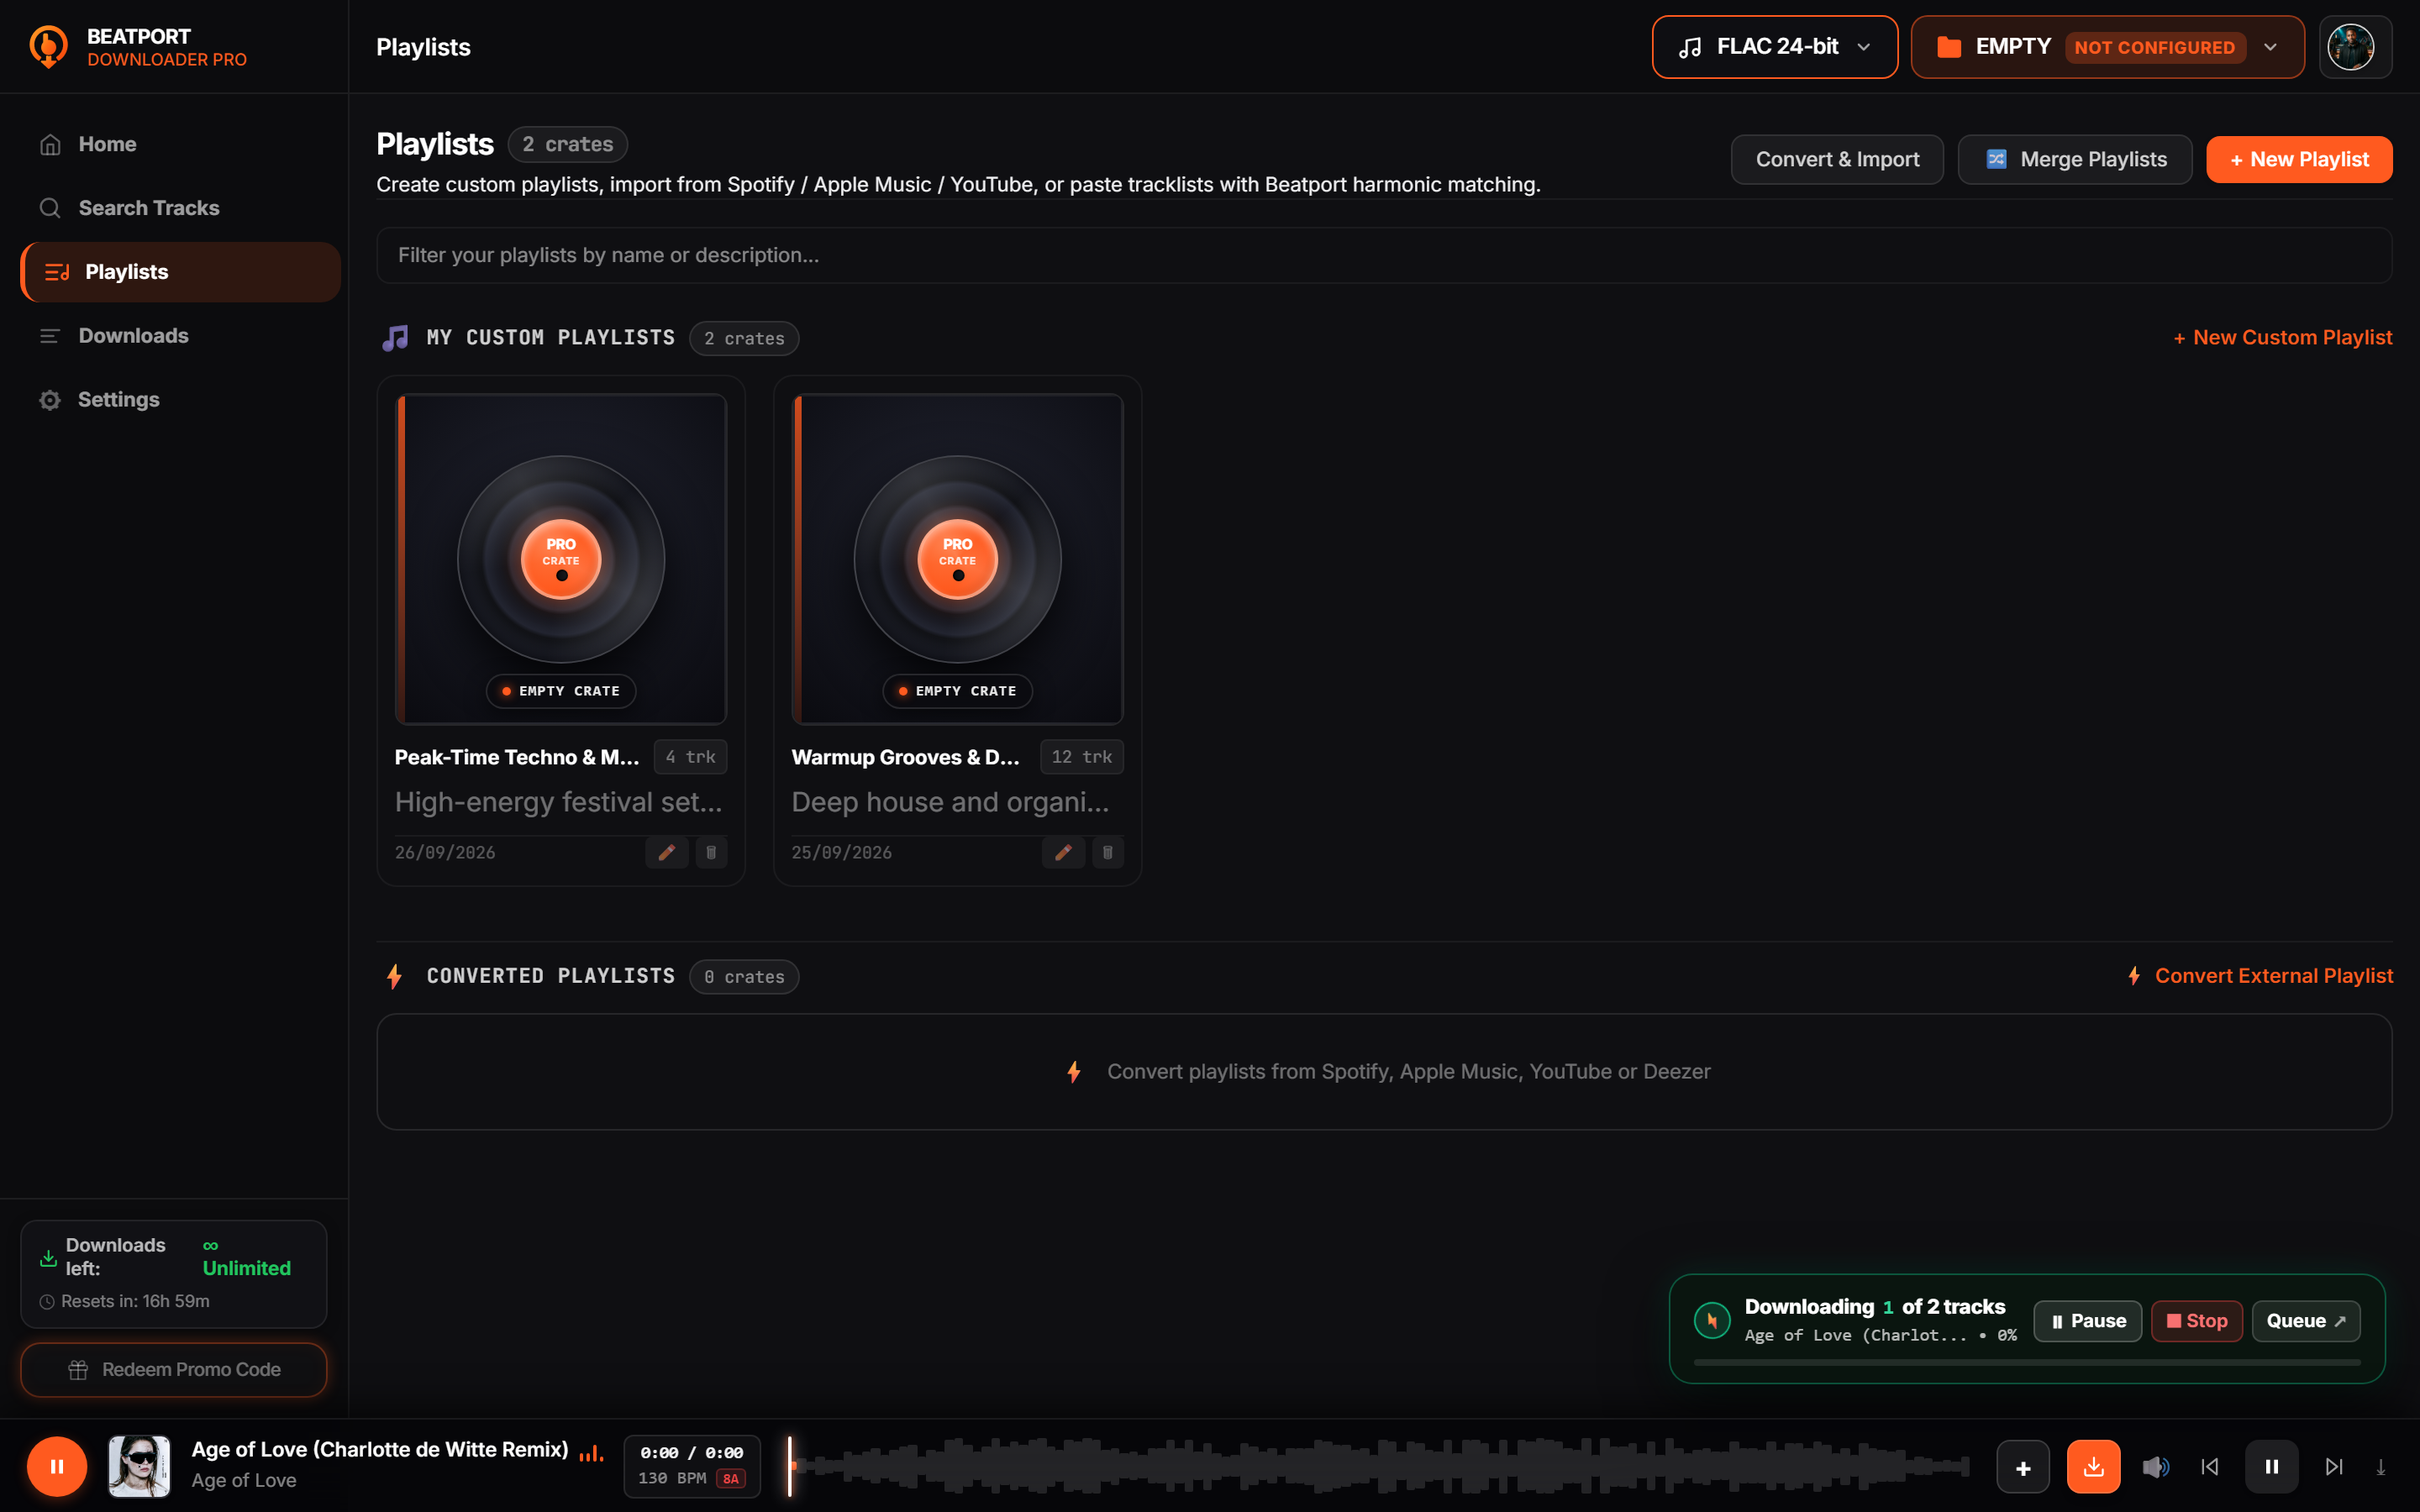Viewport: 2420px width, 1512px height.
Task: Select the Playlists sidebar item
Action: pos(180,272)
